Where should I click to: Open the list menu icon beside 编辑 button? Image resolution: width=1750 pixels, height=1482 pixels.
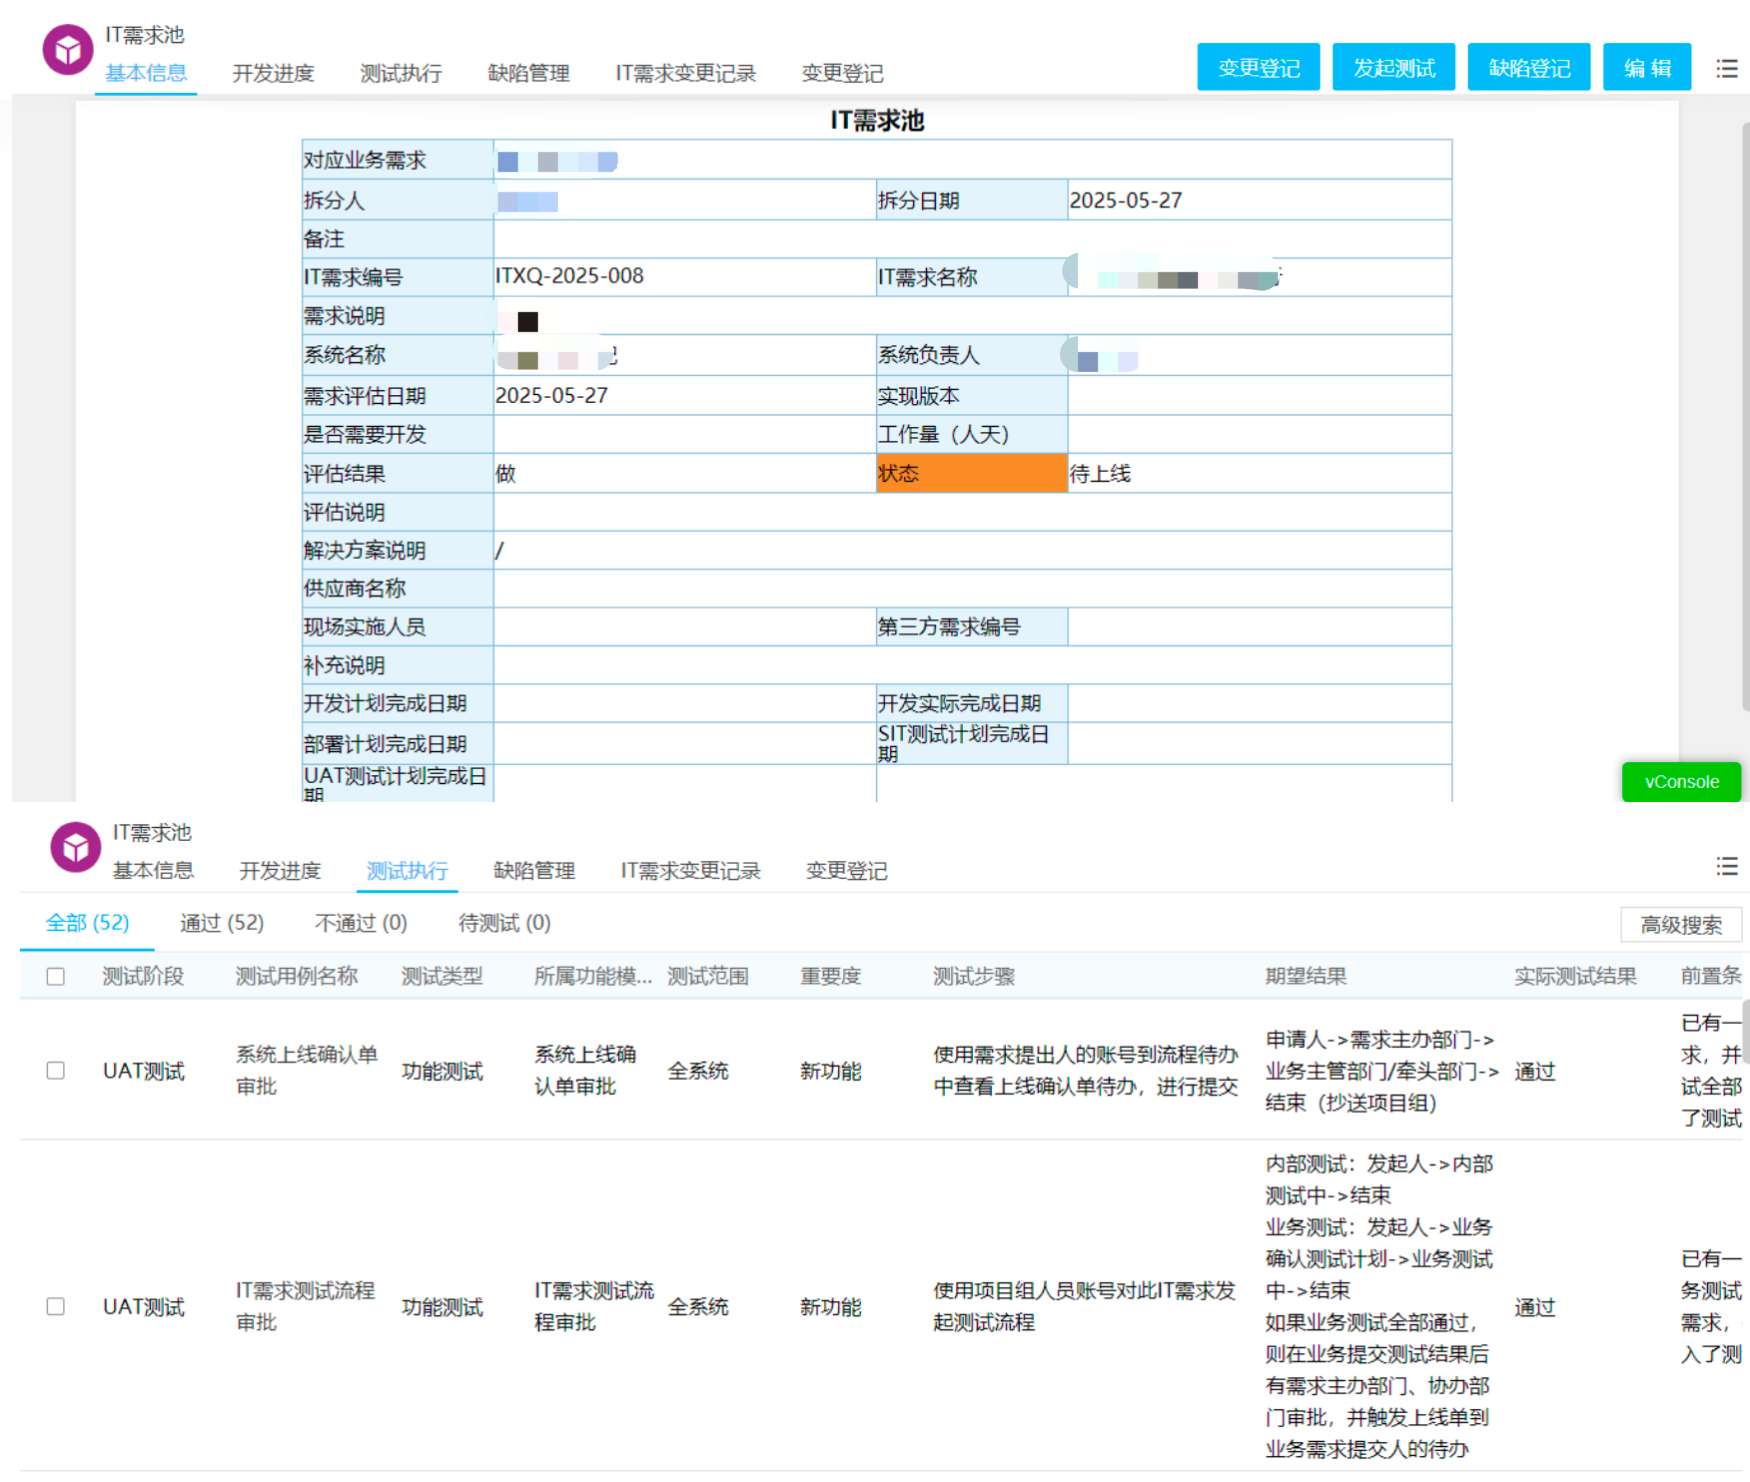[1727, 68]
